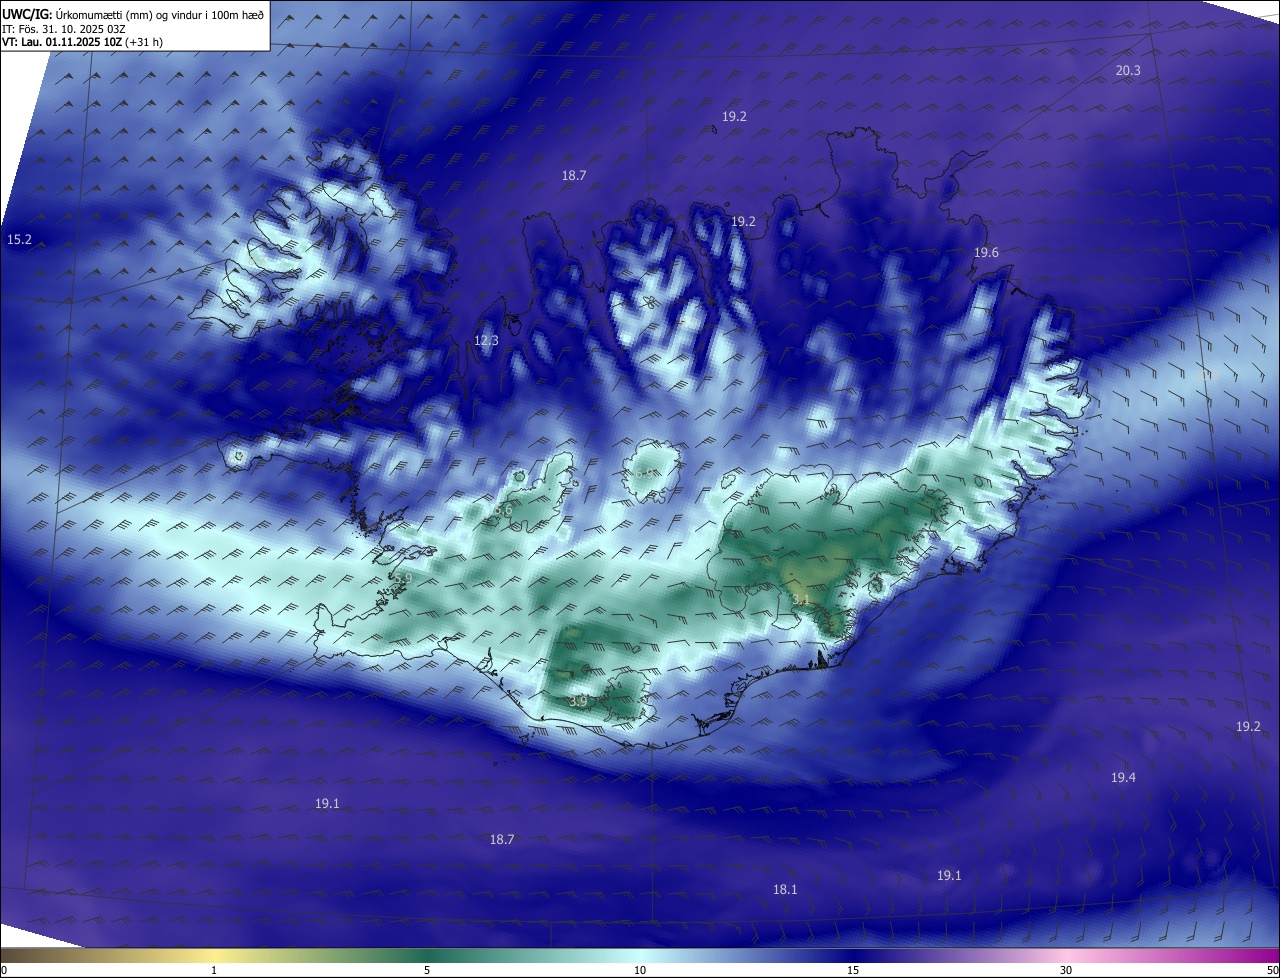Click the 20.3 value label
Image resolution: width=1280 pixels, height=978 pixels.
(x=1128, y=70)
